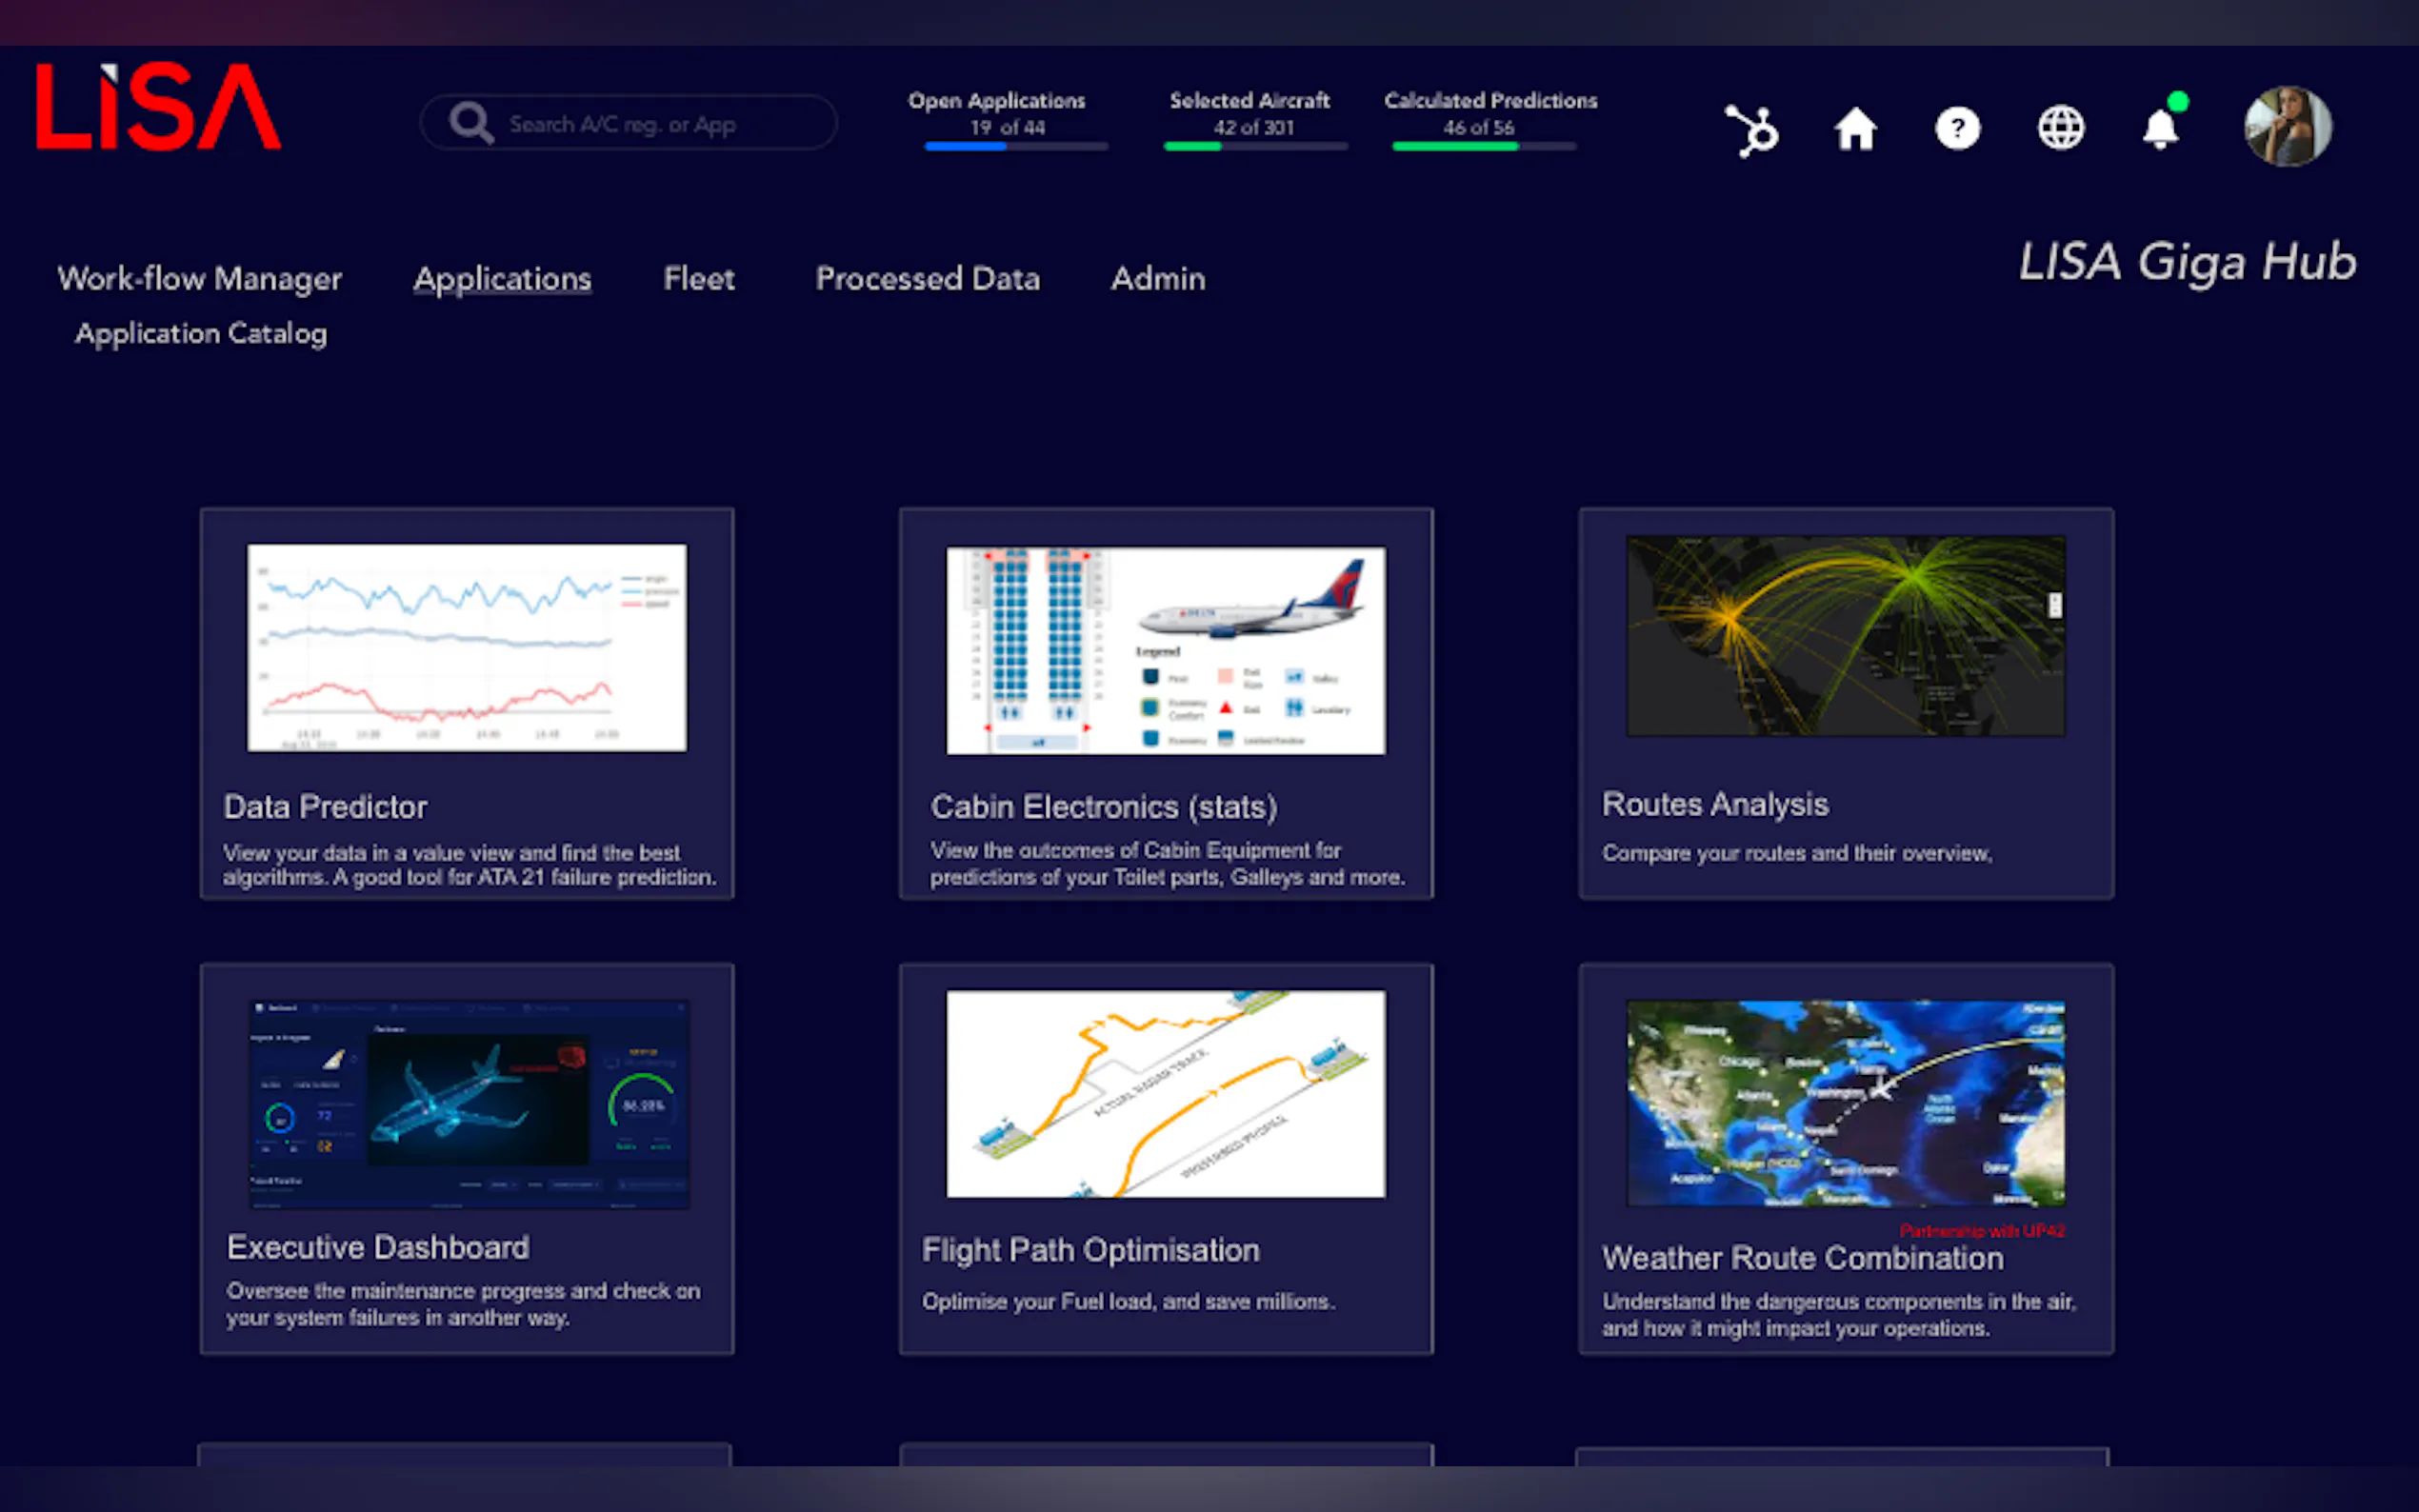Screen dimensions: 2419x1512
Task: Click the Open Applications progress bar
Action: 1016,147
